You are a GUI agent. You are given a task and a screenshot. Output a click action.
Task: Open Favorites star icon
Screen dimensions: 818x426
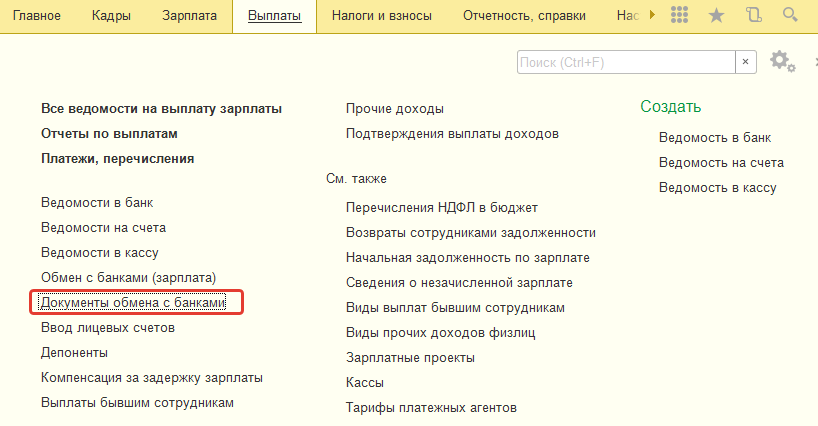716,15
